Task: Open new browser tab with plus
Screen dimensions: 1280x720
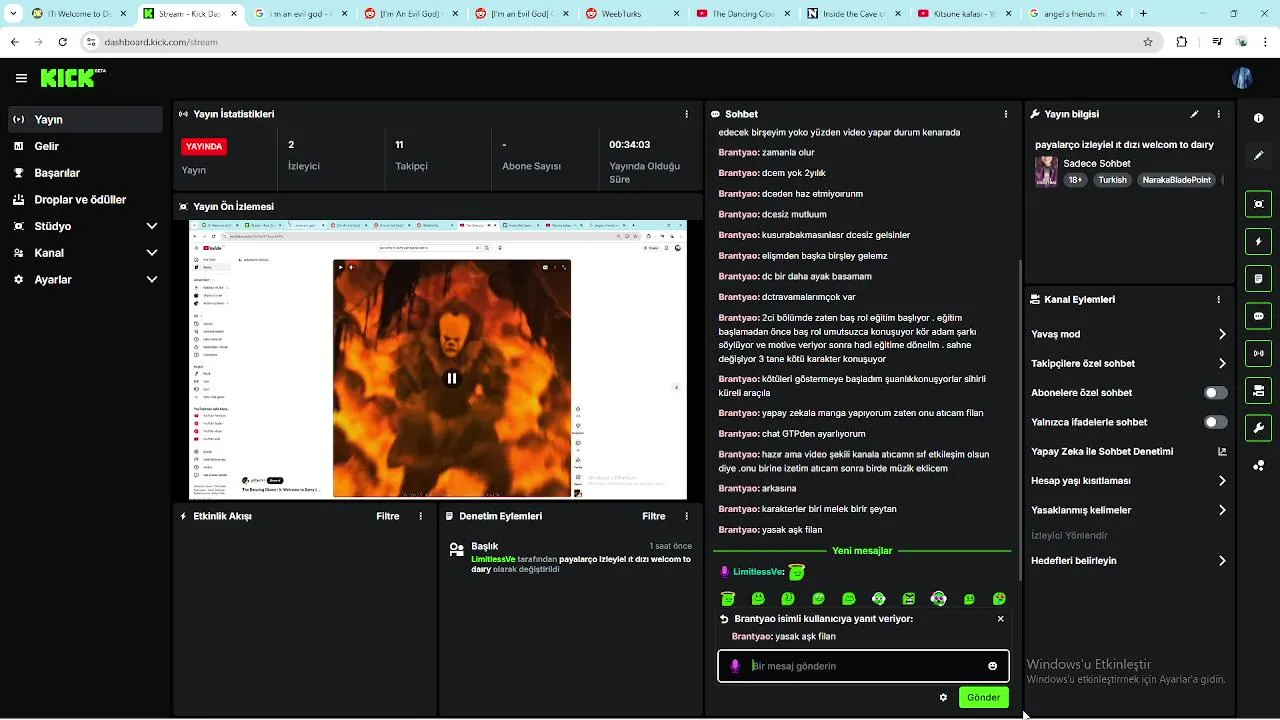Action: (1143, 14)
